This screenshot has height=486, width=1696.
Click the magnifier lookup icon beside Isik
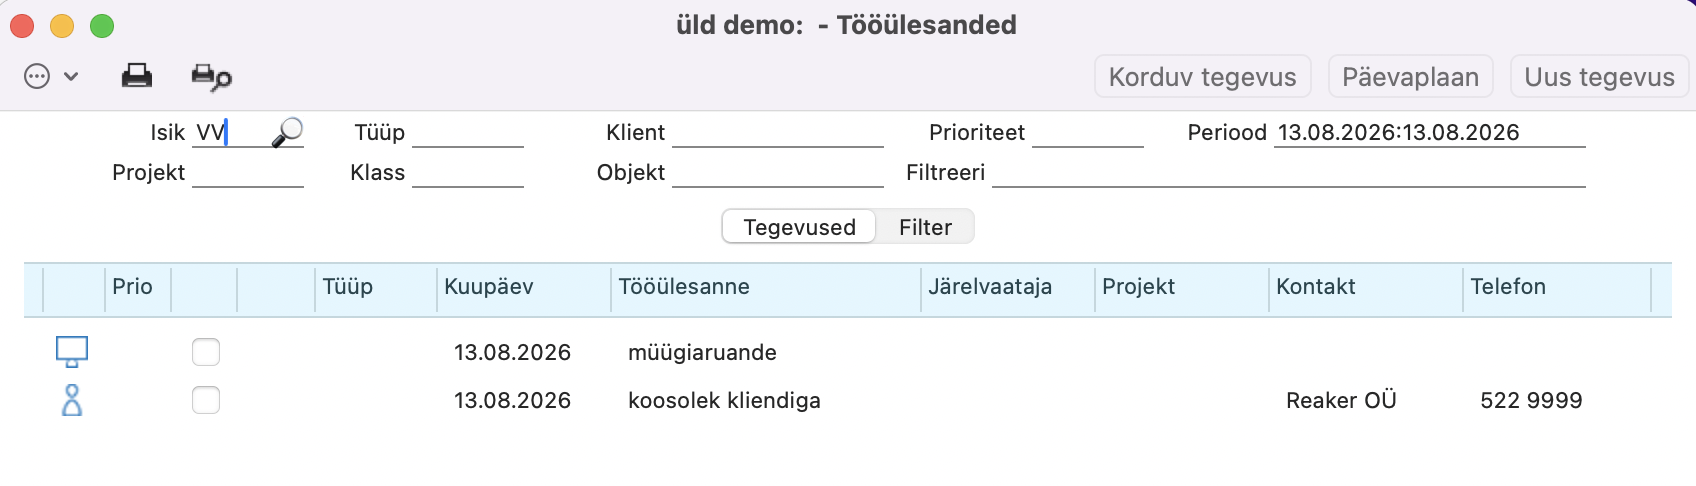coord(287,132)
